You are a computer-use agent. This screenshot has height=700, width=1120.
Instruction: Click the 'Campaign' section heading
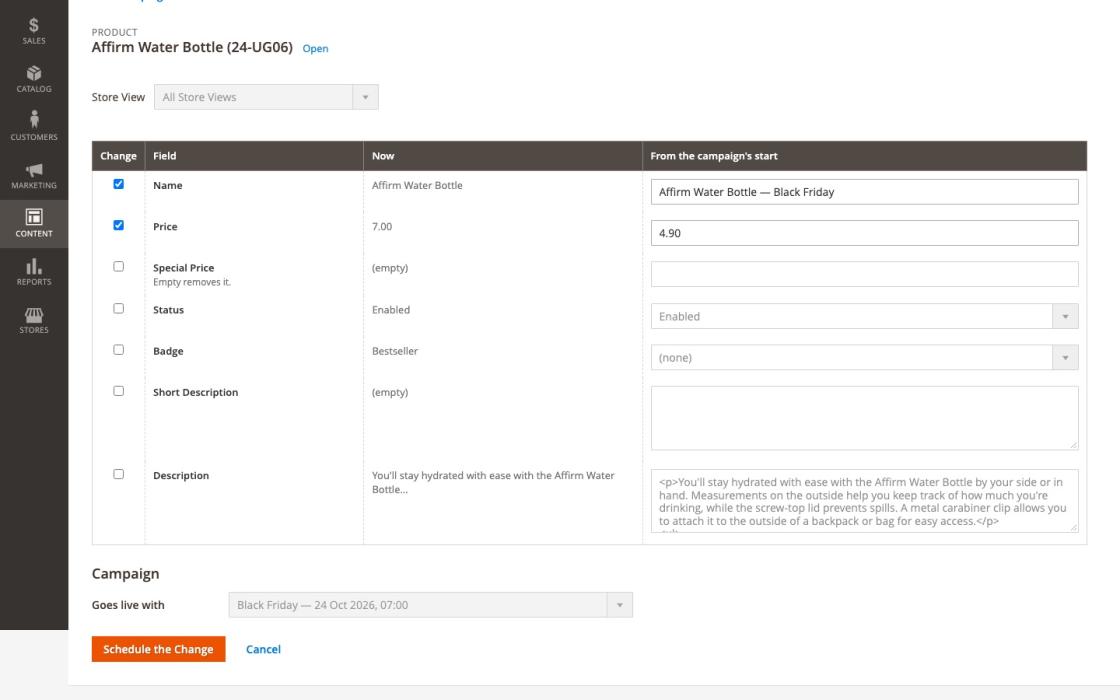point(125,574)
